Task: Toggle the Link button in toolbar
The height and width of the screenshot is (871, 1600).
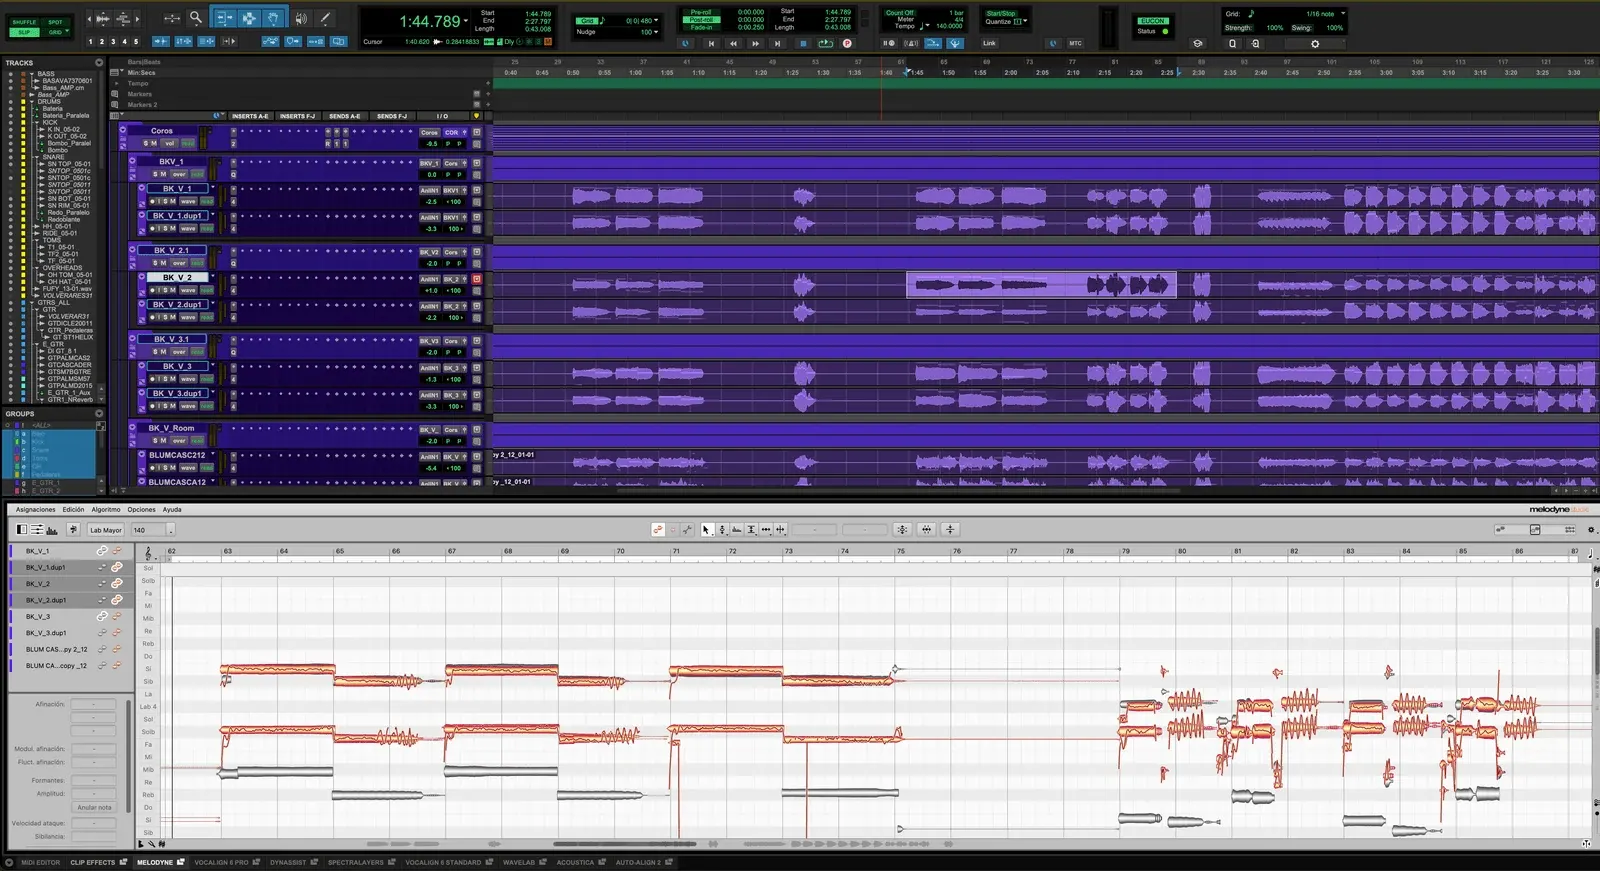Action: pyautogui.click(x=989, y=43)
